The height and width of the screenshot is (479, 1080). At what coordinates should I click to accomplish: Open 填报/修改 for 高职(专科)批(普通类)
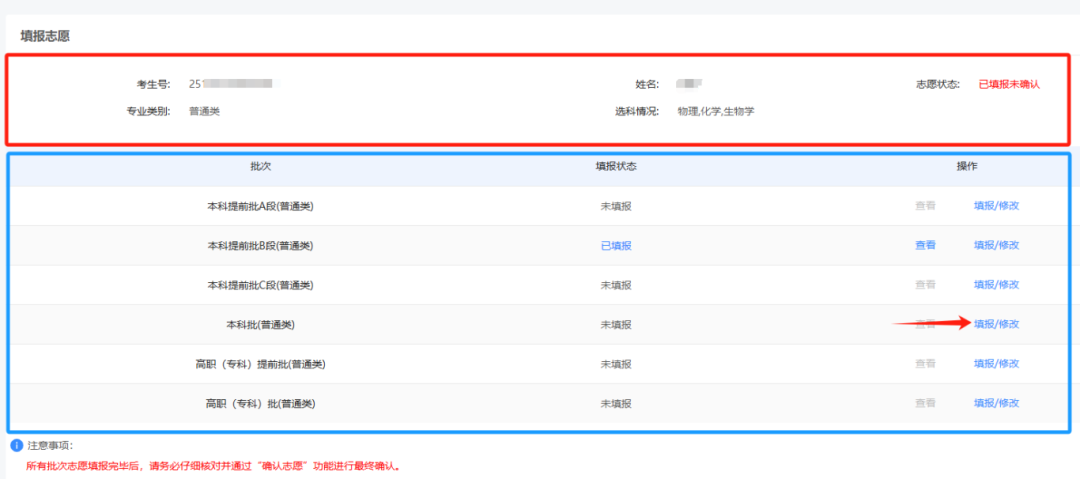click(x=996, y=403)
